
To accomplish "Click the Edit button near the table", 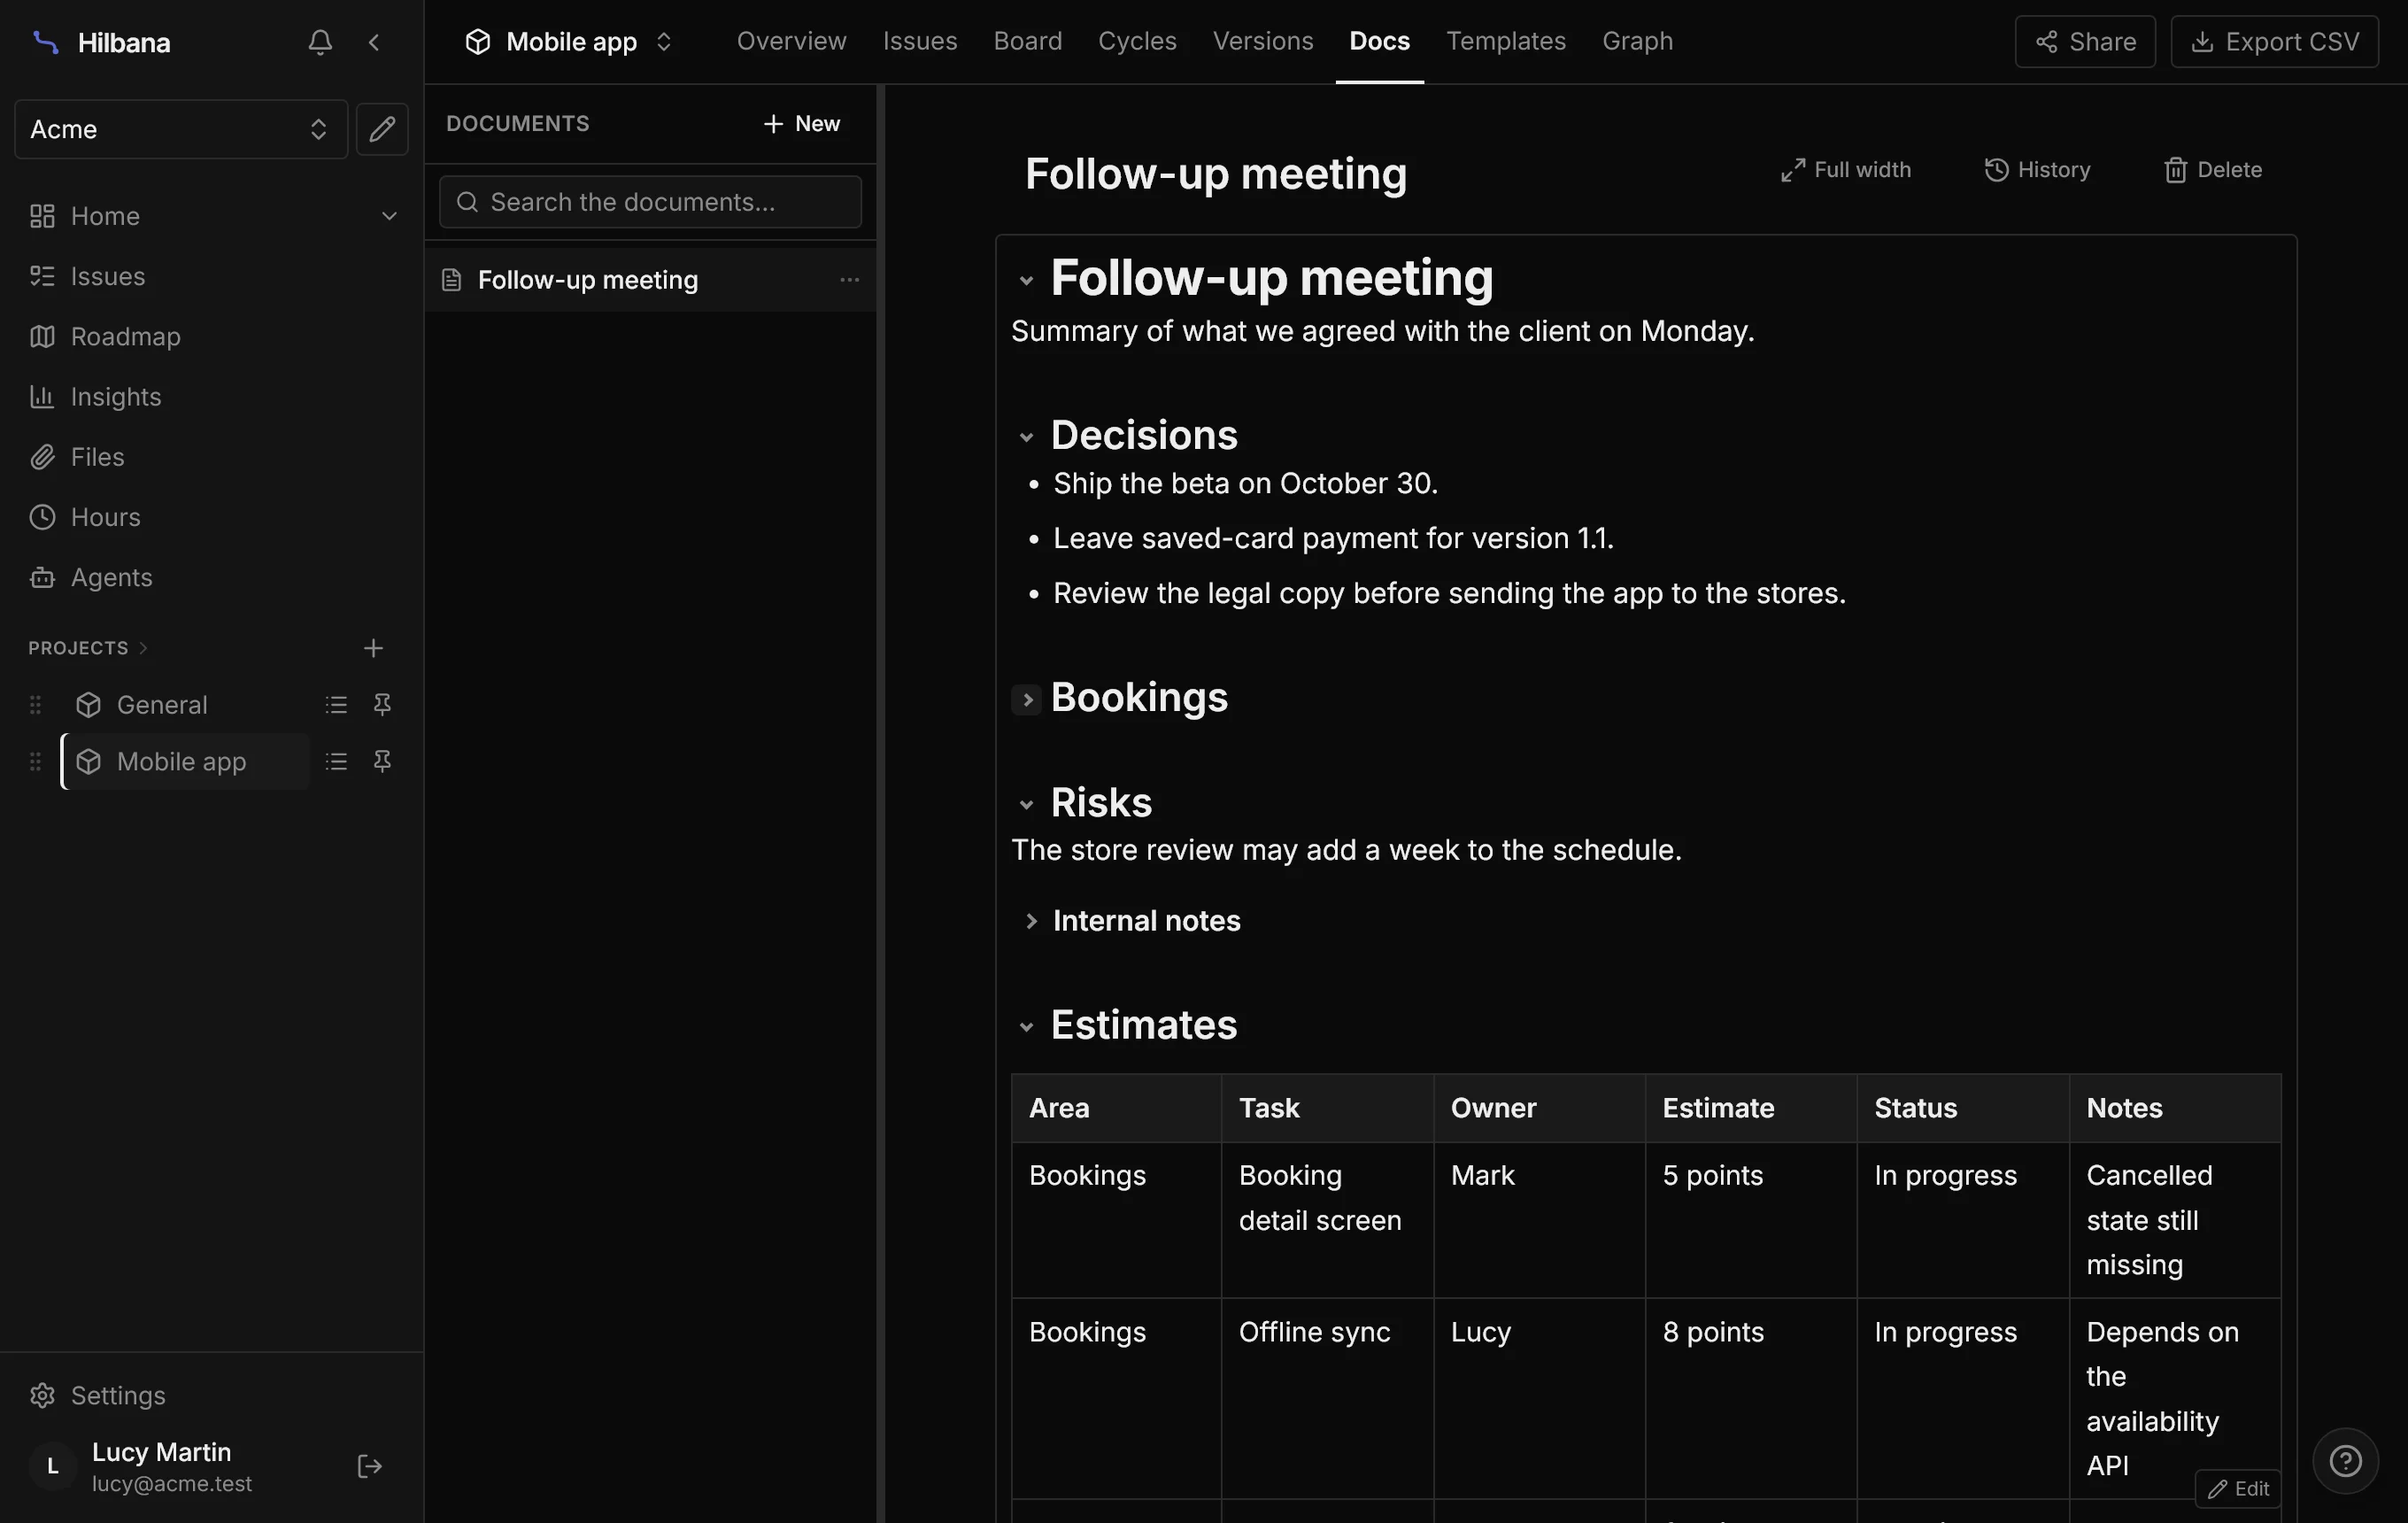I will tap(2238, 1488).
